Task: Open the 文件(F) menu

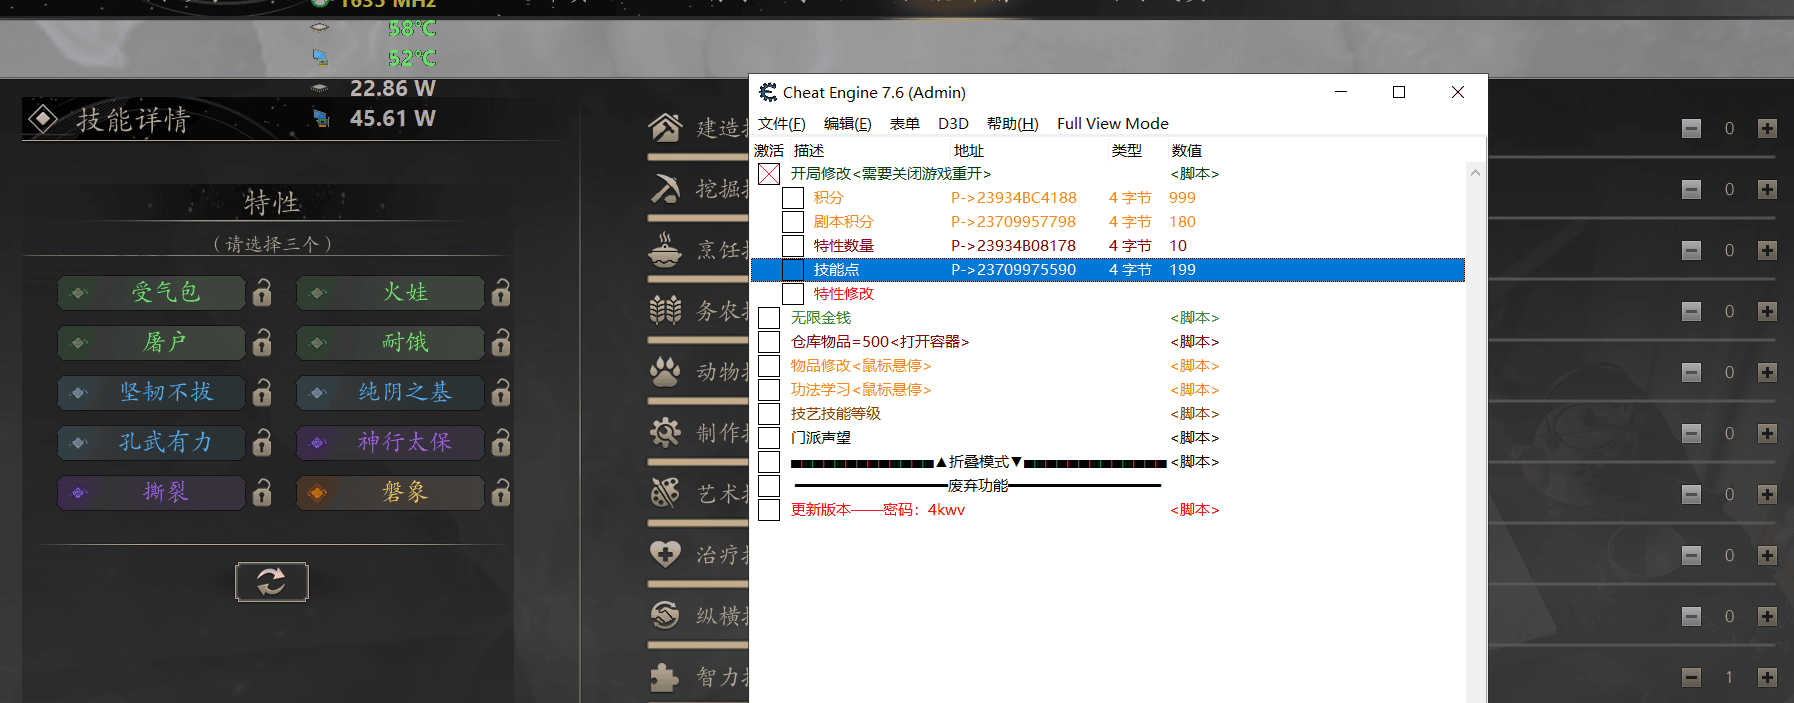Action: tap(782, 124)
